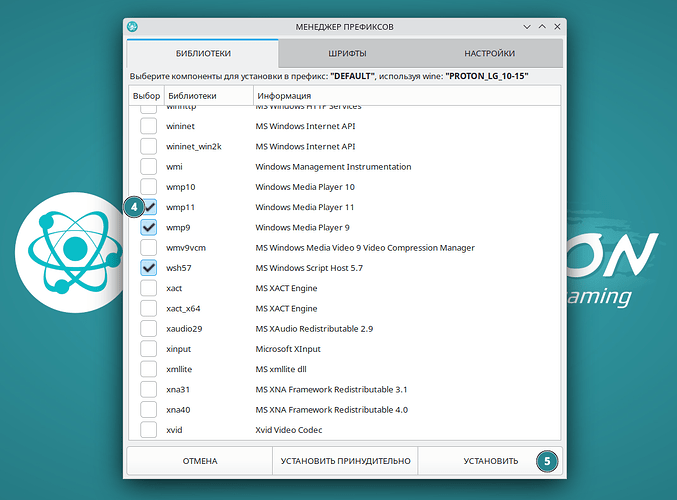Click the large atom logo on background
Screen dimensions: 677x500
click(65, 250)
